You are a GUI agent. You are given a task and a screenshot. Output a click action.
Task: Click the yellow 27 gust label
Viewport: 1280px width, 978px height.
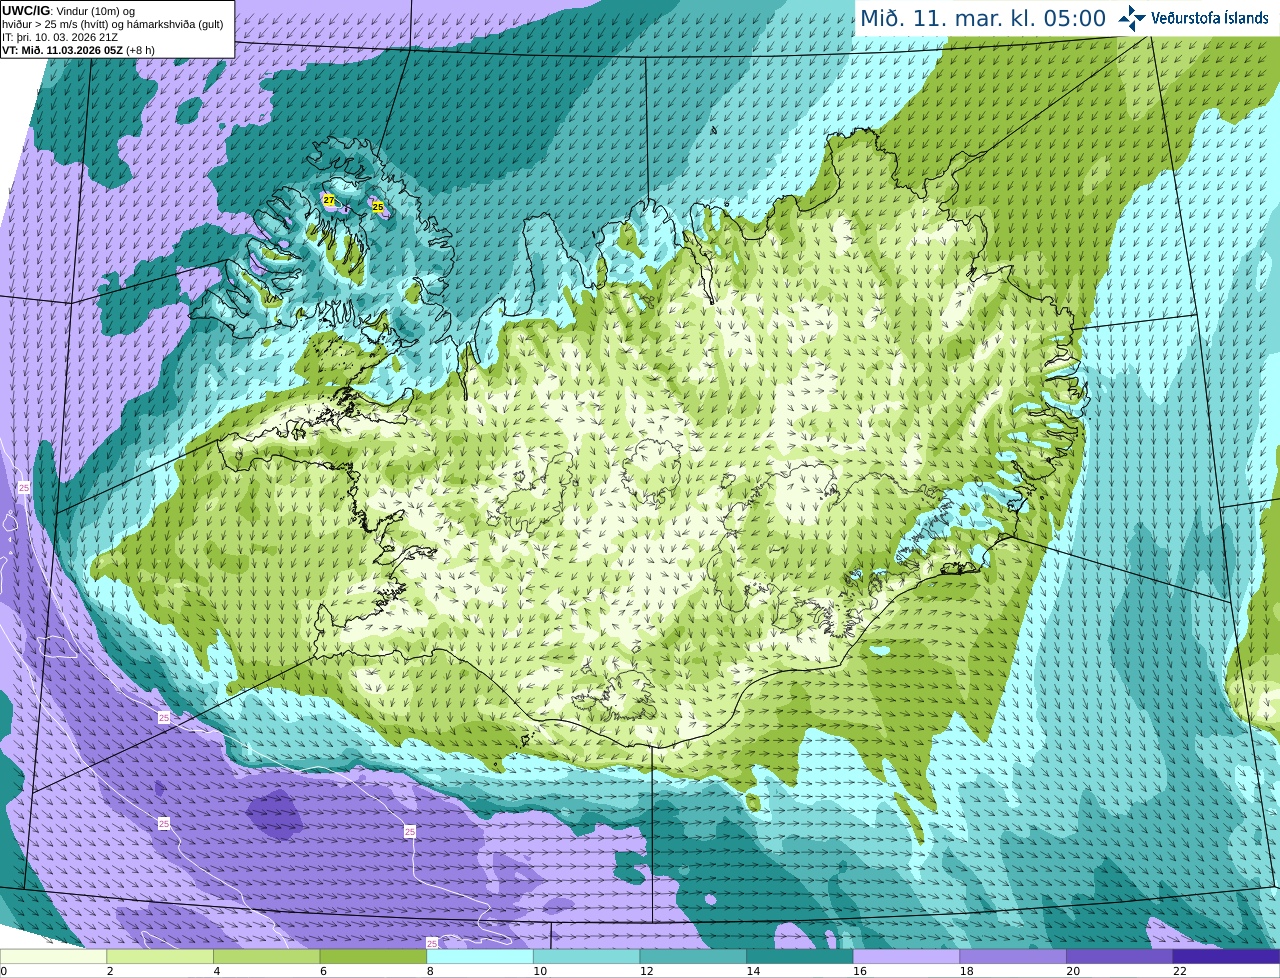(x=329, y=200)
